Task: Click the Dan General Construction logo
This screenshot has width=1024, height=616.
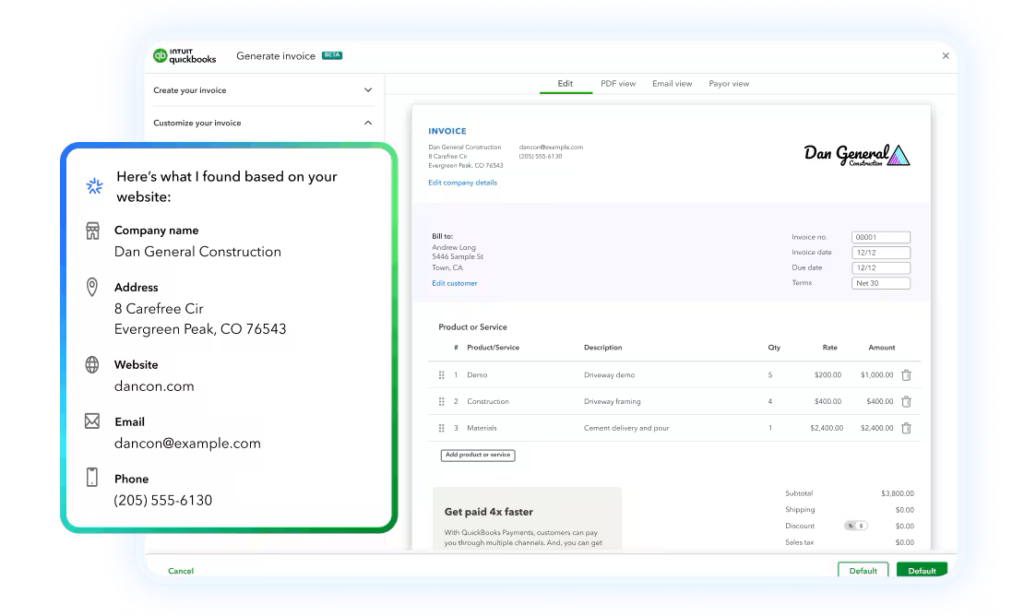Action: (x=856, y=155)
